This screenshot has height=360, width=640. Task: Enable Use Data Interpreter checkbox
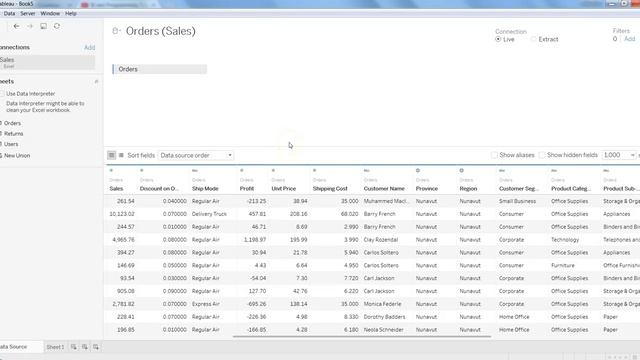[x=2, y=93]
